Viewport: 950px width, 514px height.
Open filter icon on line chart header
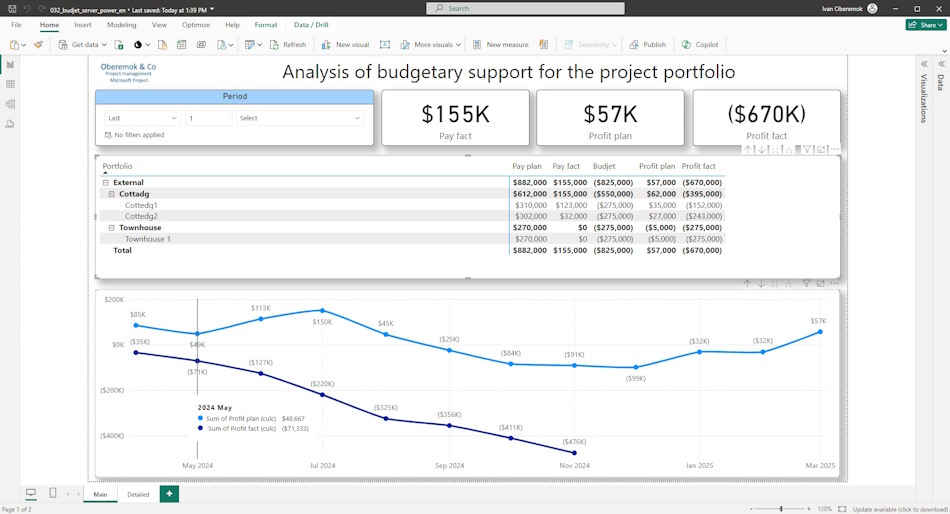click(x=806, y=284)
